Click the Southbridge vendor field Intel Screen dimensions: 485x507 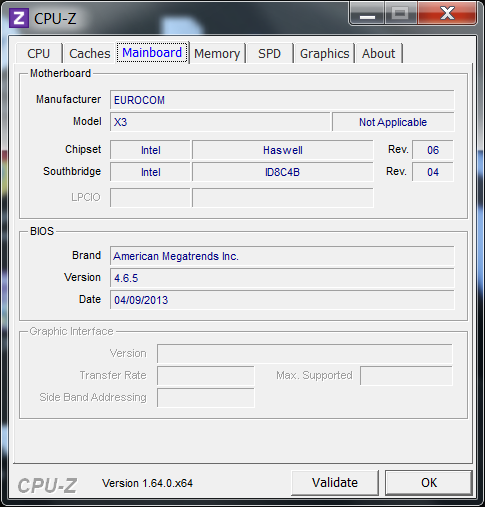tap(150, 172)
